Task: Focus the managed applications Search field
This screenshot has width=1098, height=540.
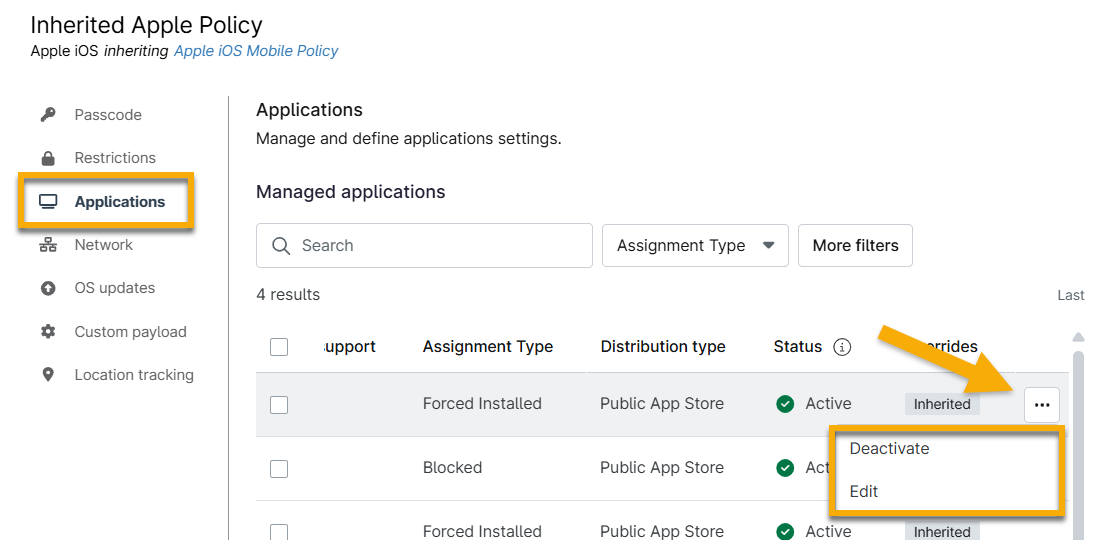Action: point(440,246)
